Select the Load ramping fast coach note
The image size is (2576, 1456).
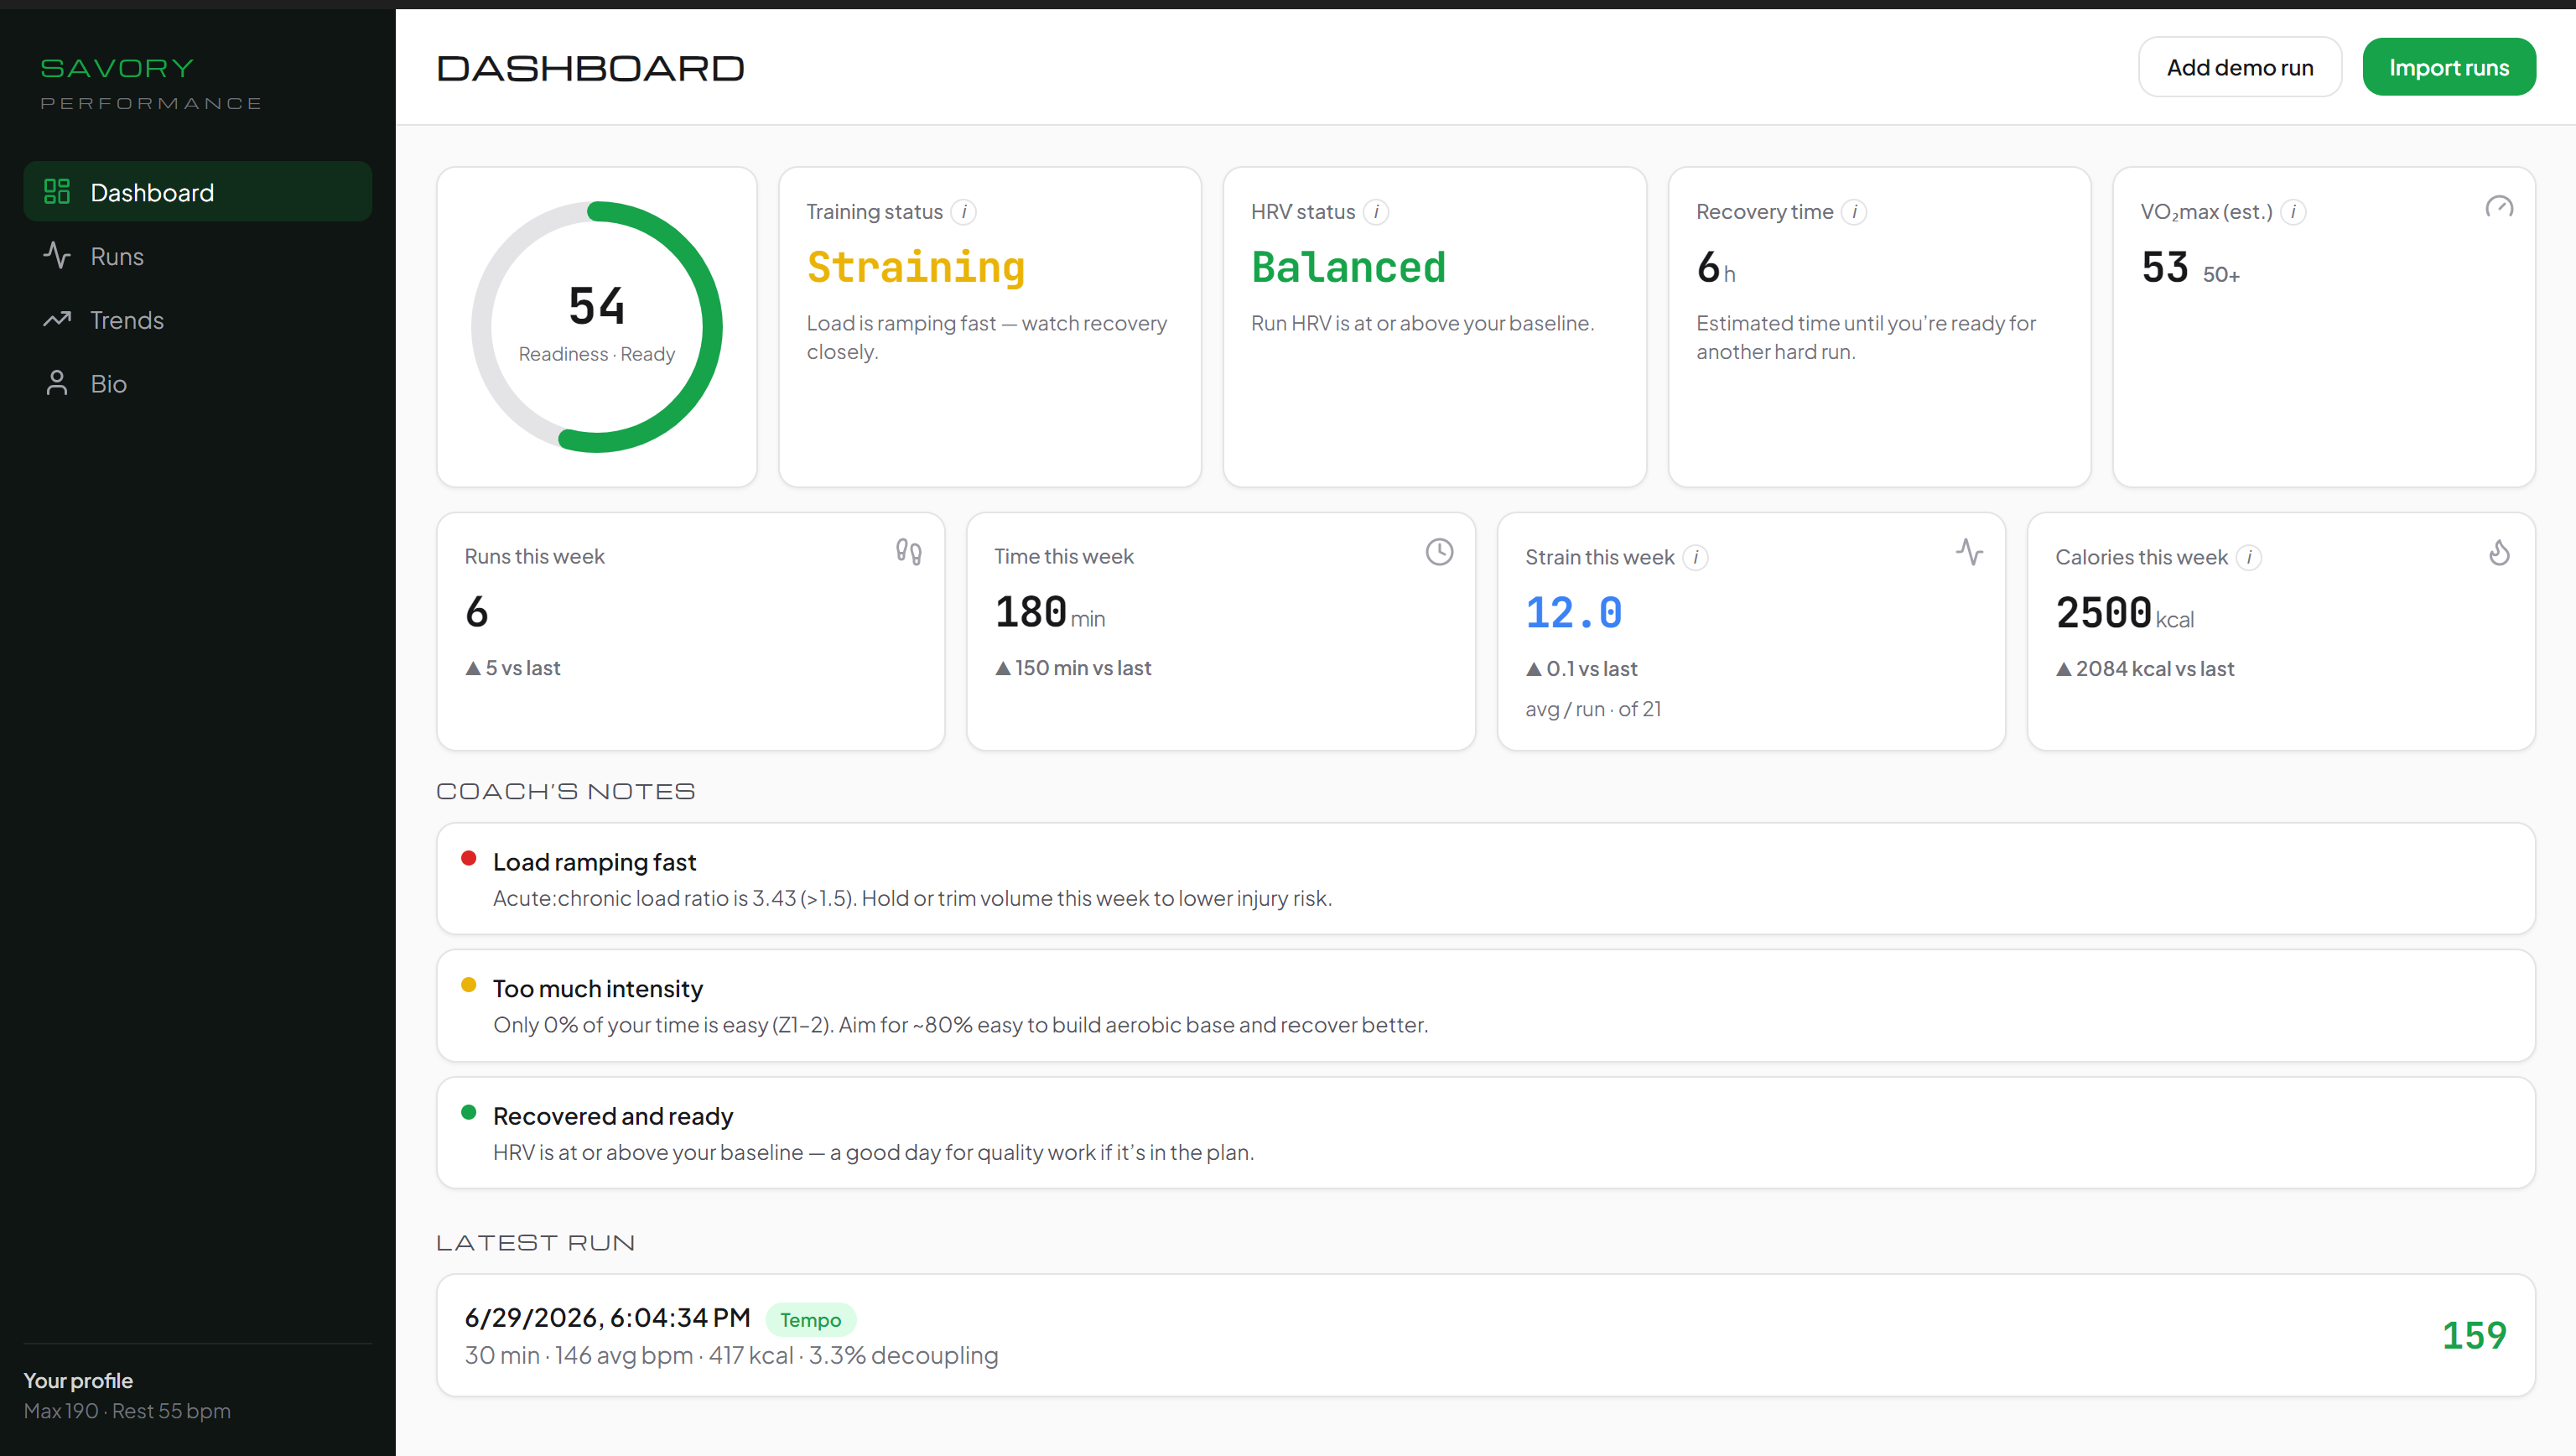tap(1485, 879)
